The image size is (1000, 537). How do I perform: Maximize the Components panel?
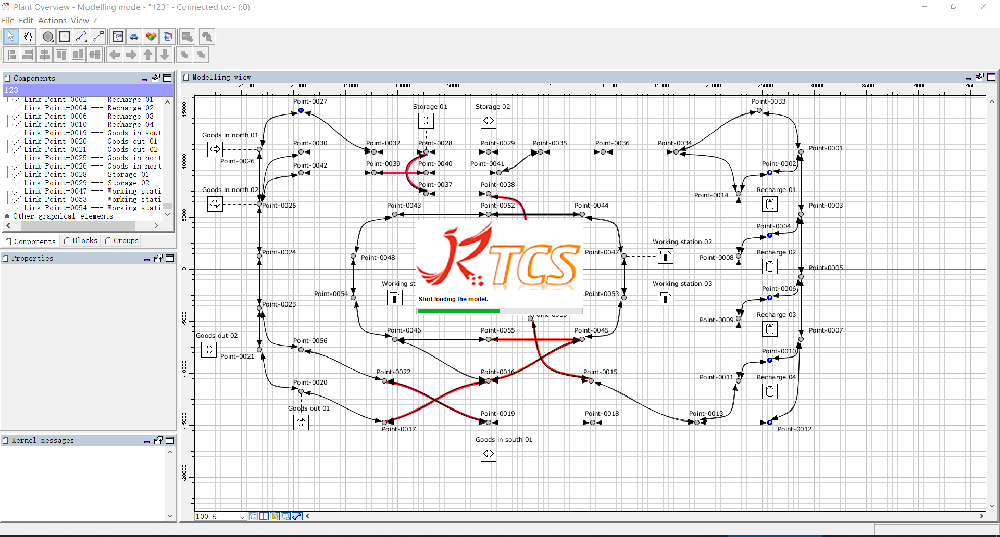pyautogui.click(x=167, y=78)
